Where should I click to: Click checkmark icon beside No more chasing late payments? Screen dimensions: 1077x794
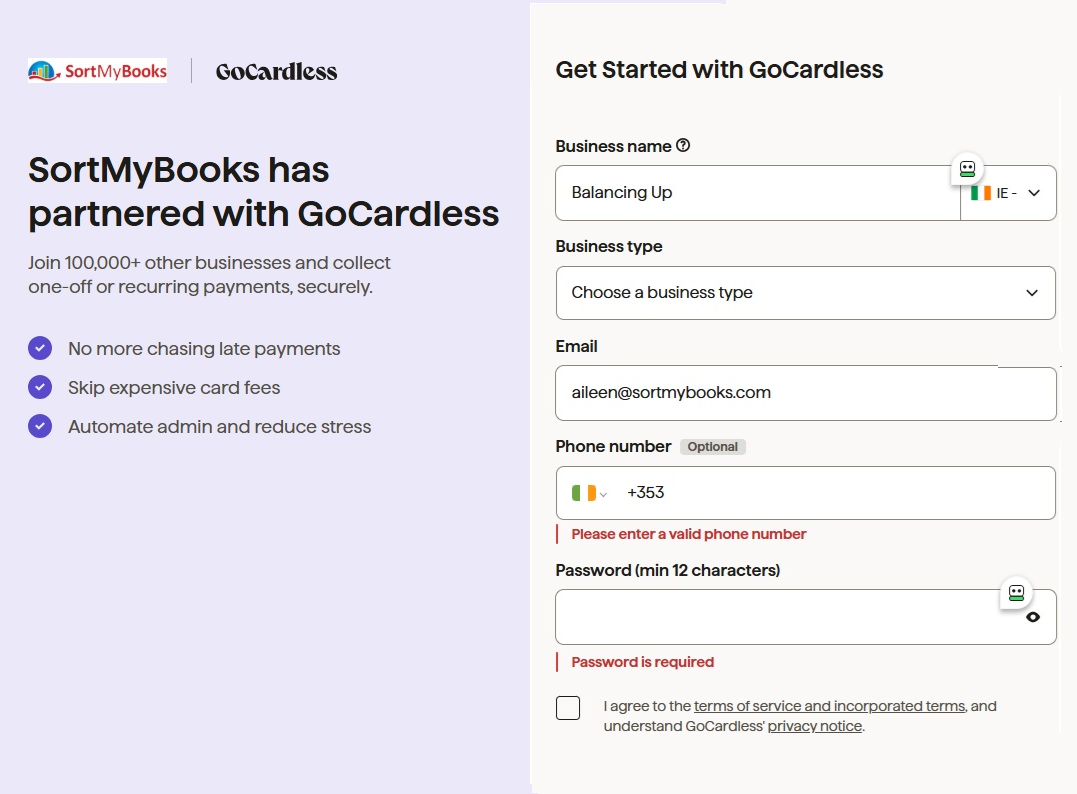coord(40,348)
